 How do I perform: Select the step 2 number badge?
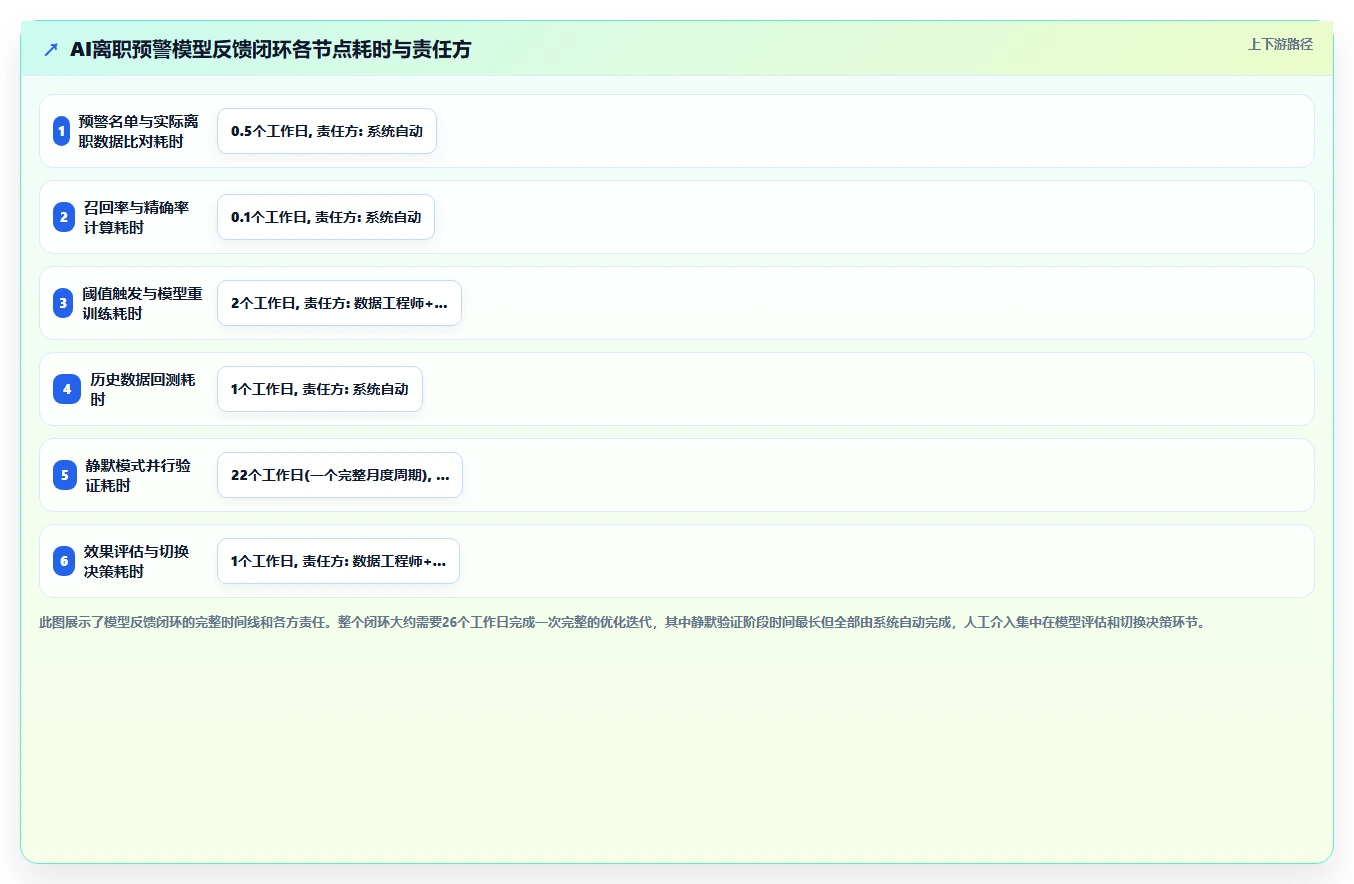click(64, 217)
